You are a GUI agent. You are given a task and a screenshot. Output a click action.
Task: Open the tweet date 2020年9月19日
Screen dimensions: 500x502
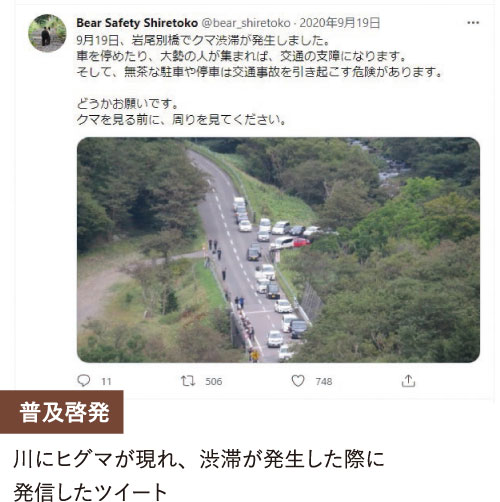(x=340, y=23)
